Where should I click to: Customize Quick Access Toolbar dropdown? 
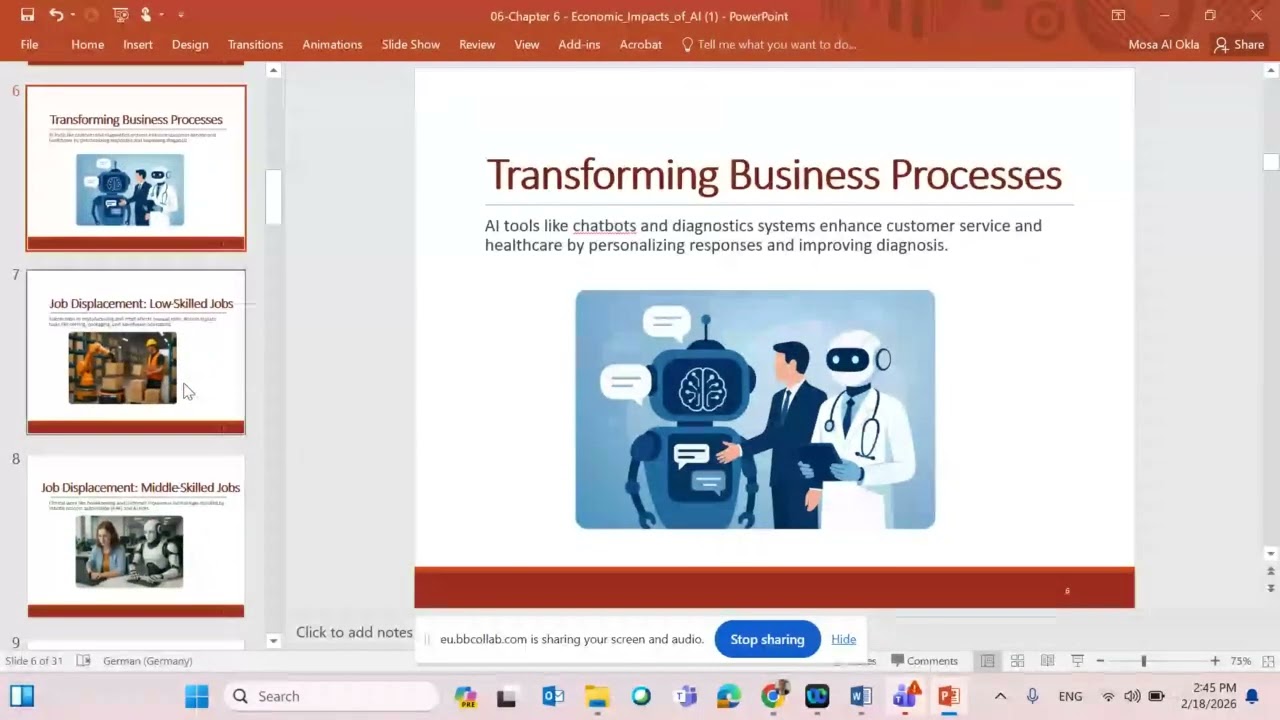[x=181, y=16]
